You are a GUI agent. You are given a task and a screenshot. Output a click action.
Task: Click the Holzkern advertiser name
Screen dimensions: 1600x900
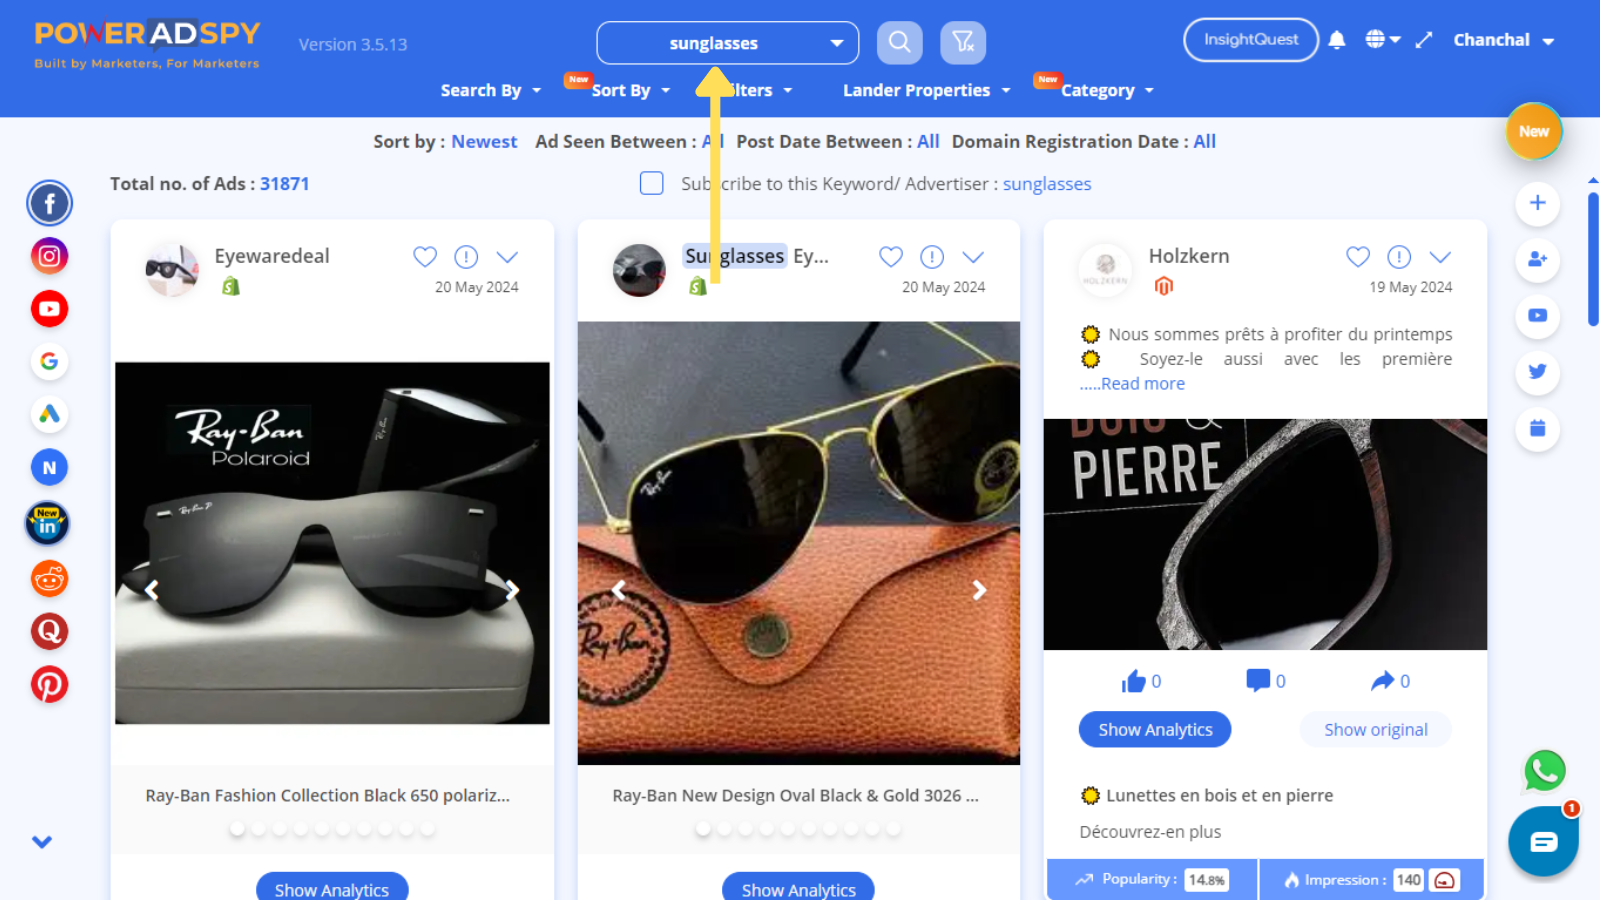(x=1189, y=256)
